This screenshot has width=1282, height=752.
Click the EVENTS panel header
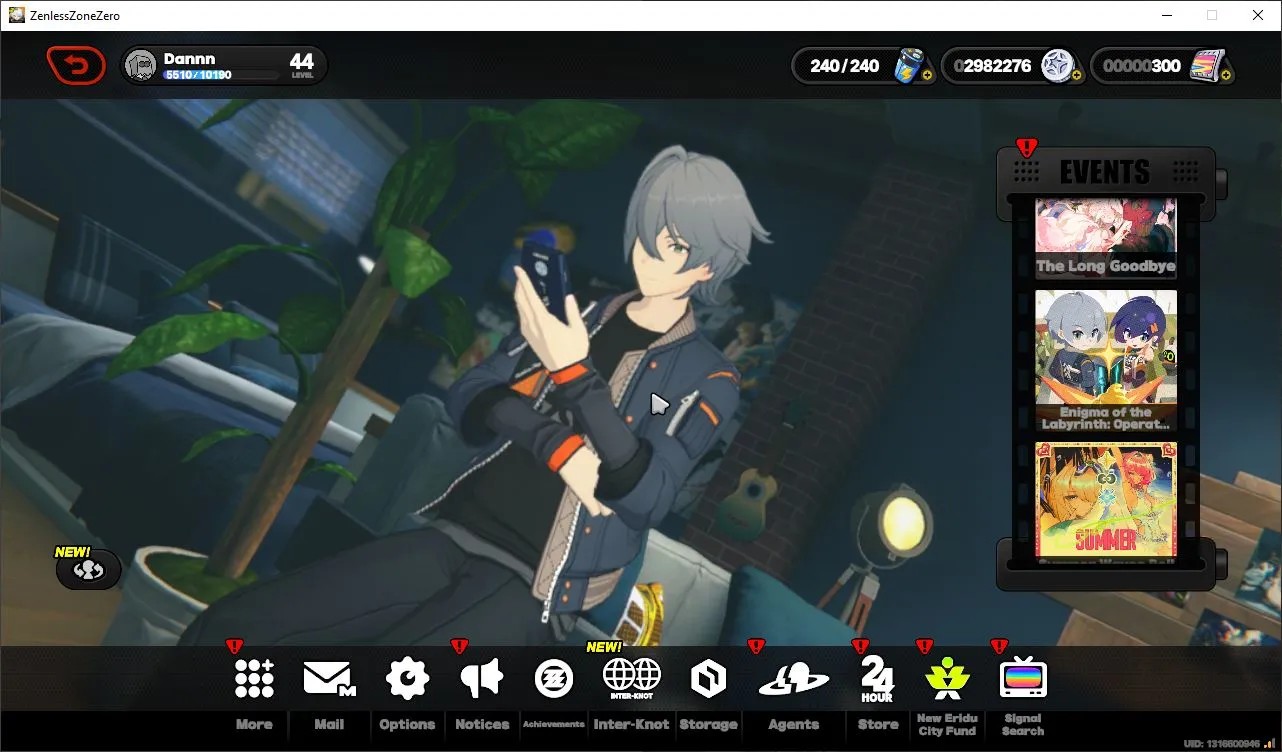point(1105,172)
